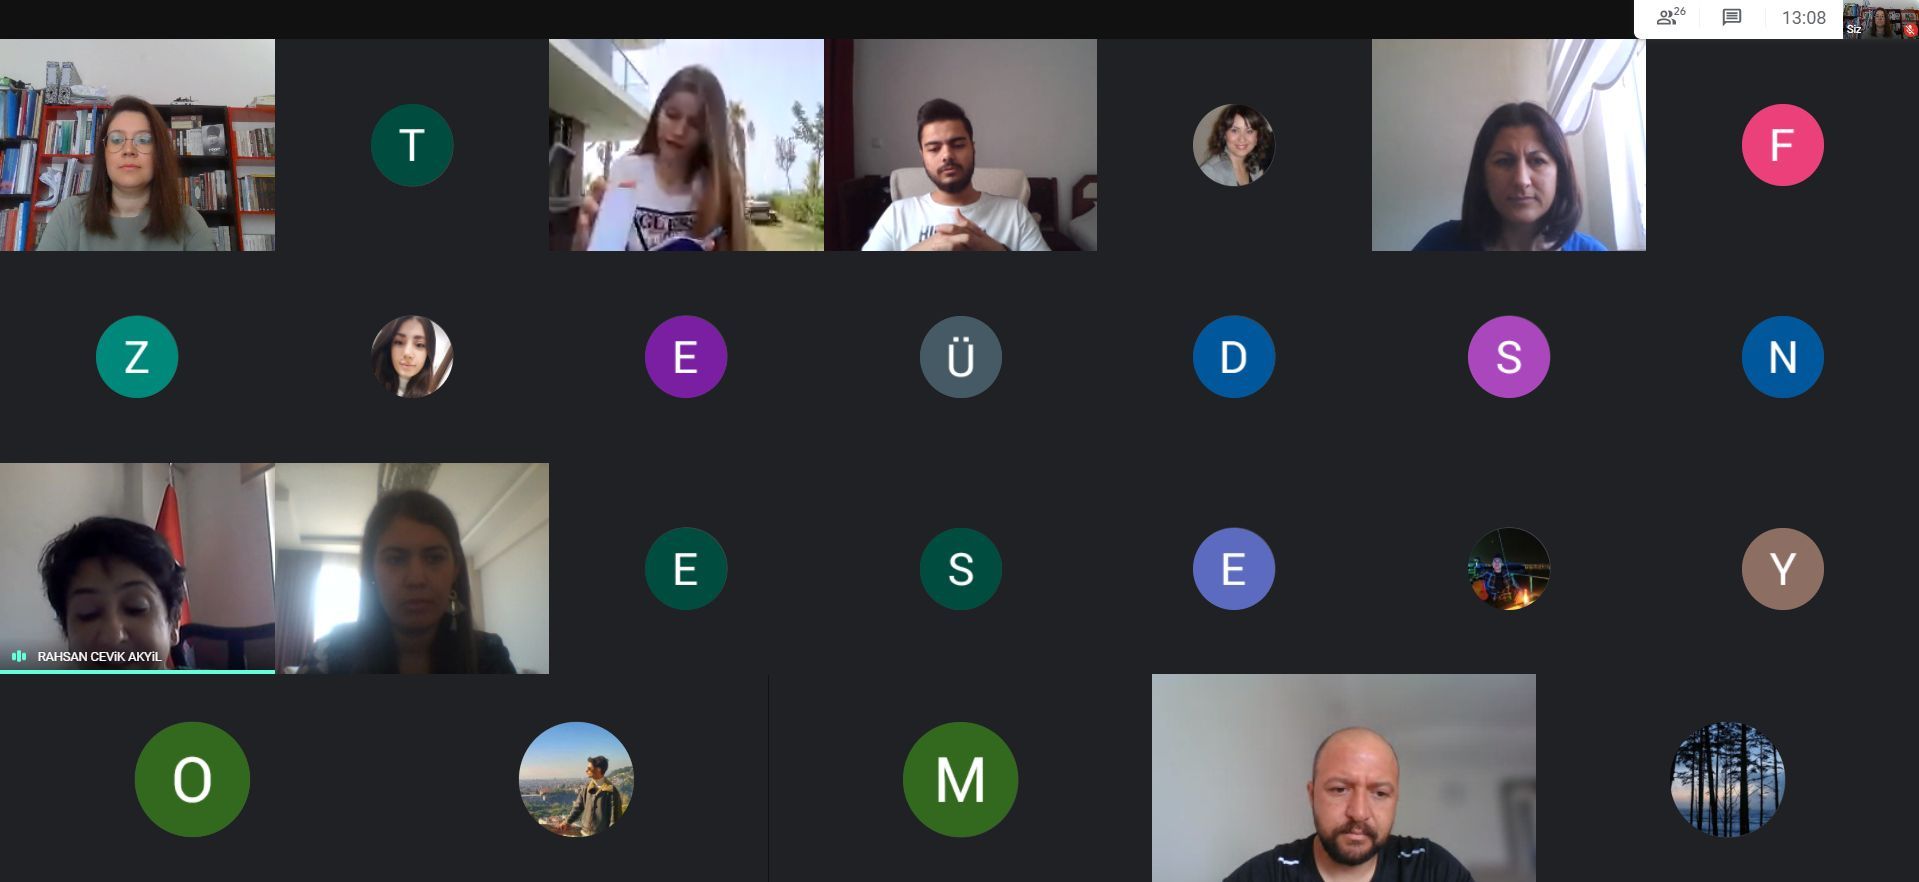
Task: Select the brown Y participant avatar
Action: click(x=1782, y=569)
